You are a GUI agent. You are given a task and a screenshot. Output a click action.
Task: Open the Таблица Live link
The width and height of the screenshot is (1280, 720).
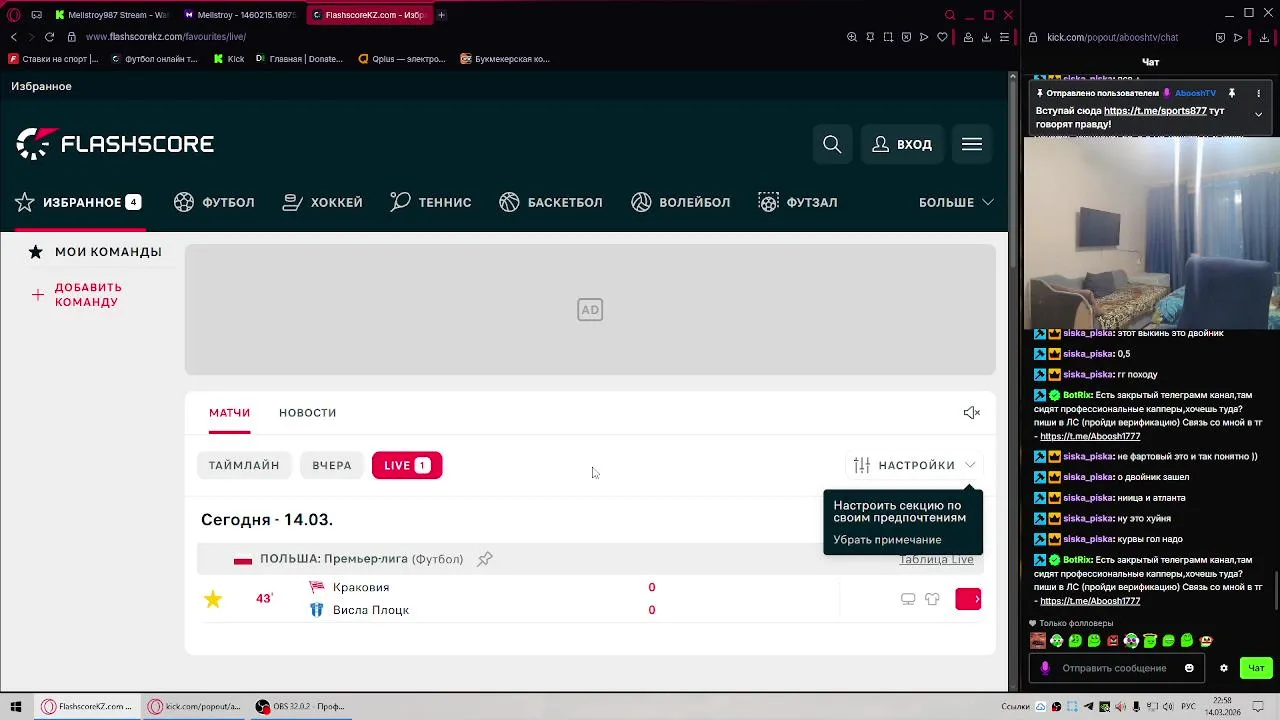[x=936, y=559]
